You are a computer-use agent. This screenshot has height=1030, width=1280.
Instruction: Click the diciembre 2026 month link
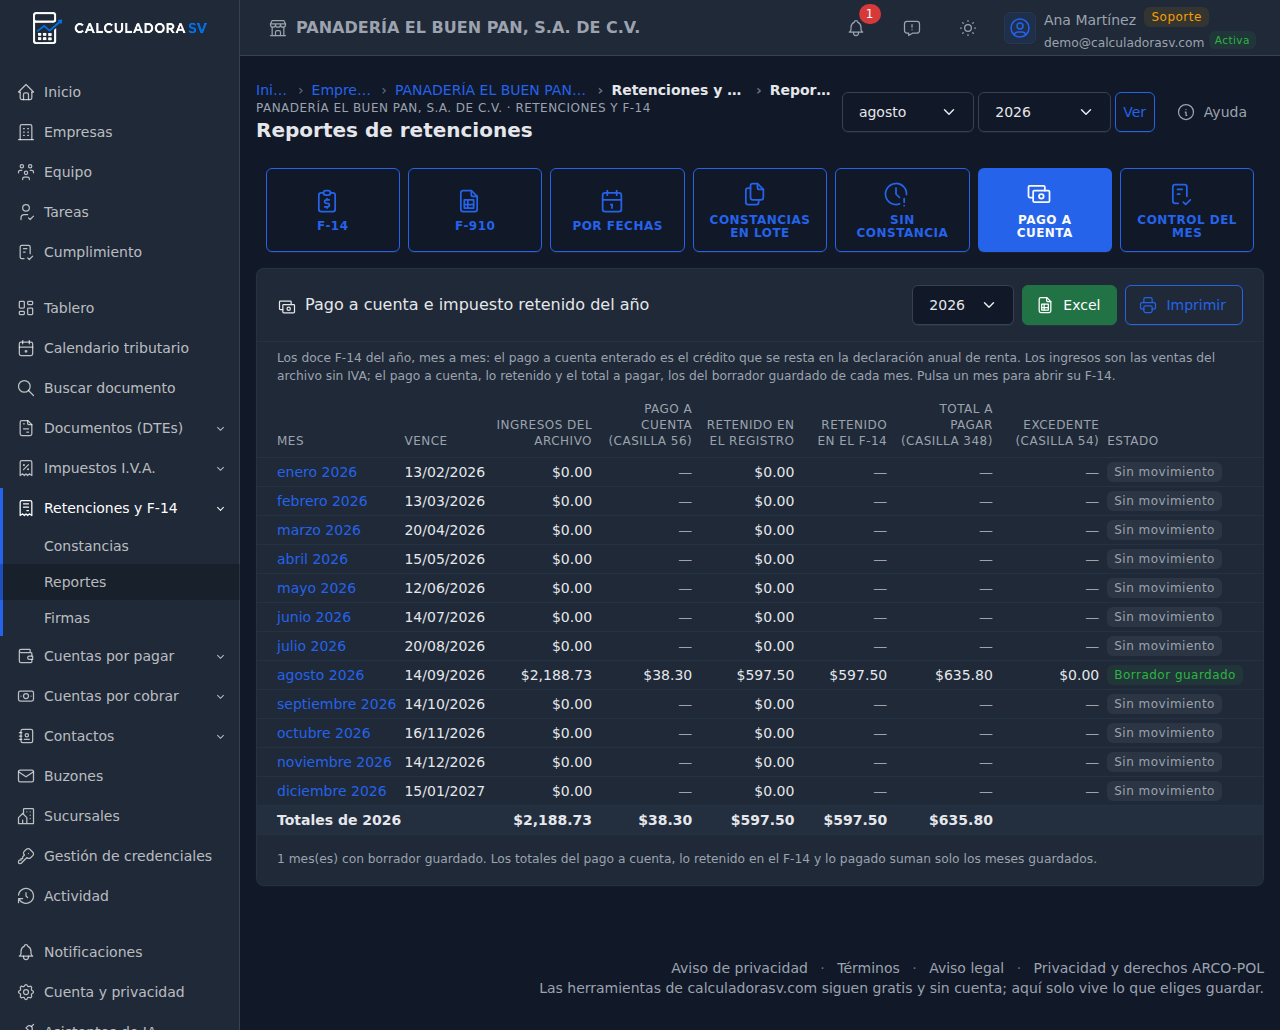tap(331, 791)
